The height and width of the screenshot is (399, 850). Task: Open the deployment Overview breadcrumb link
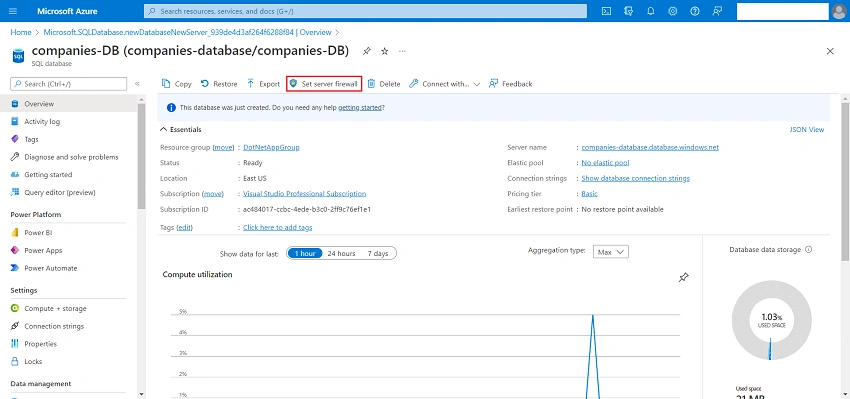click(x=187, y=33)
